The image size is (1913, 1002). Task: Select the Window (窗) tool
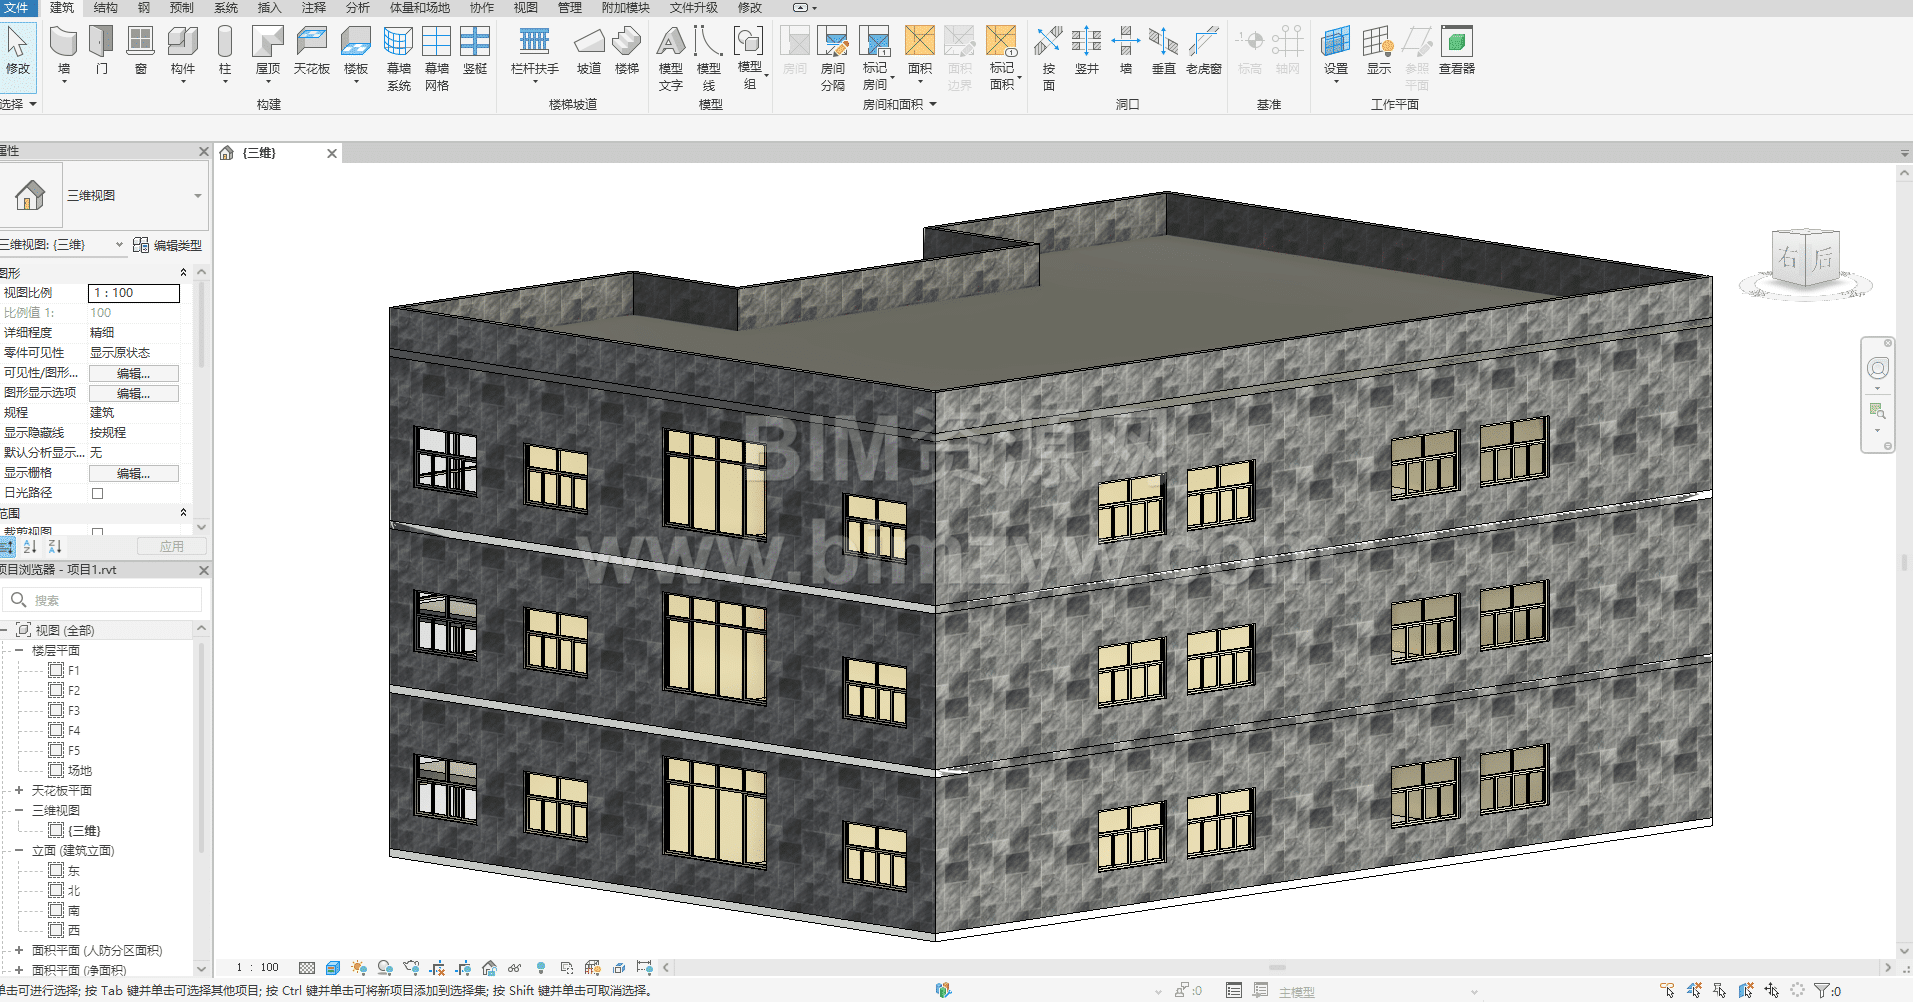click(x=140, y=50)
